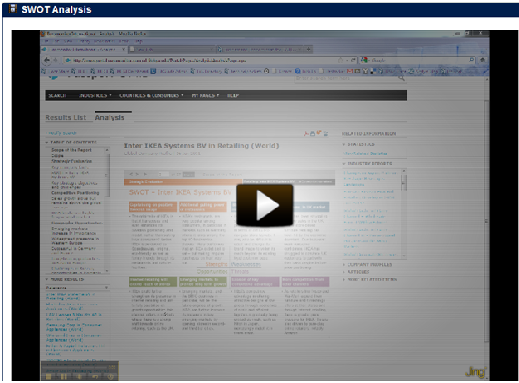Collapse the Industry Reports section
The width and height of the screenshot is (519, 383).
pos(367,164)
